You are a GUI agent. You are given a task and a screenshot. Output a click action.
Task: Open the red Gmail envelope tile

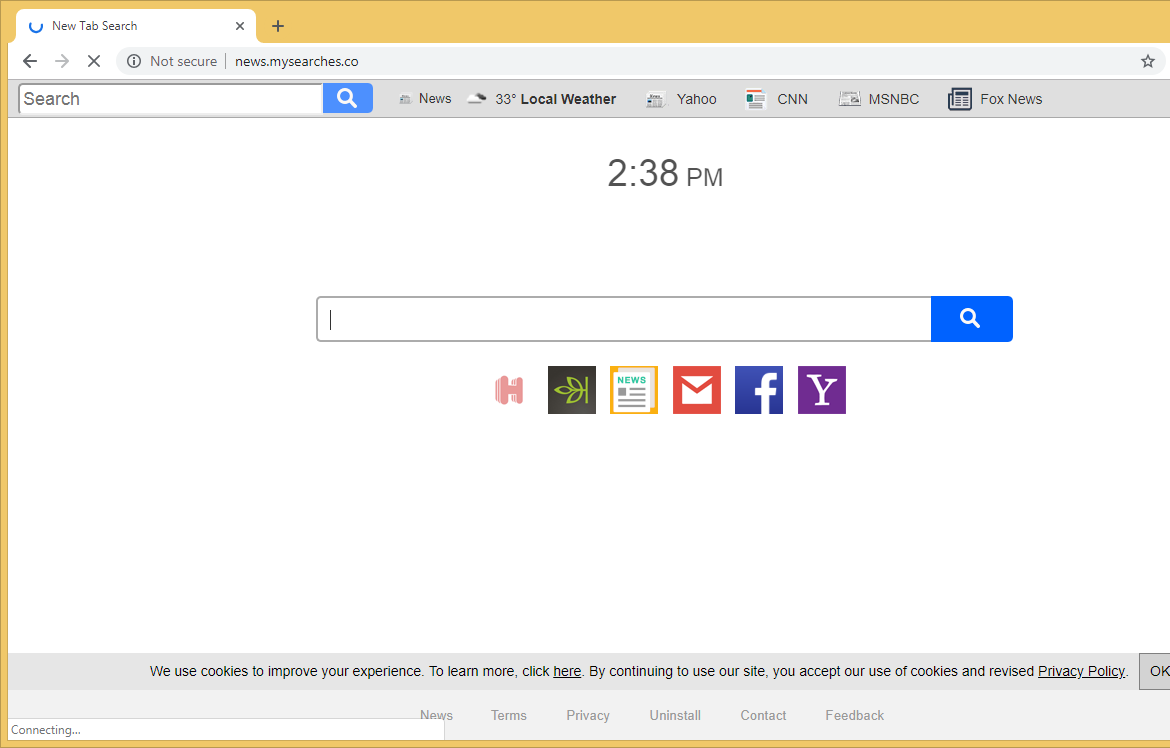click(x=697, y=390)
